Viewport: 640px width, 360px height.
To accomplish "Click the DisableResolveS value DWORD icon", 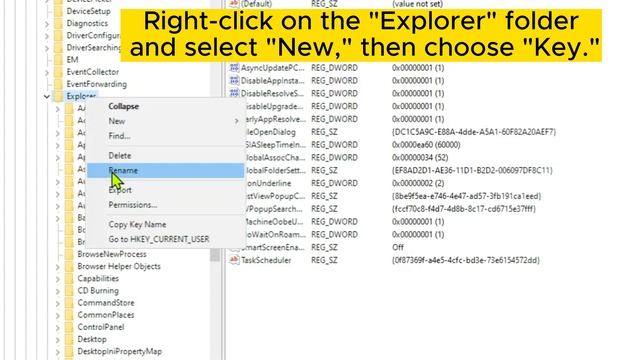I will point(234,93).
